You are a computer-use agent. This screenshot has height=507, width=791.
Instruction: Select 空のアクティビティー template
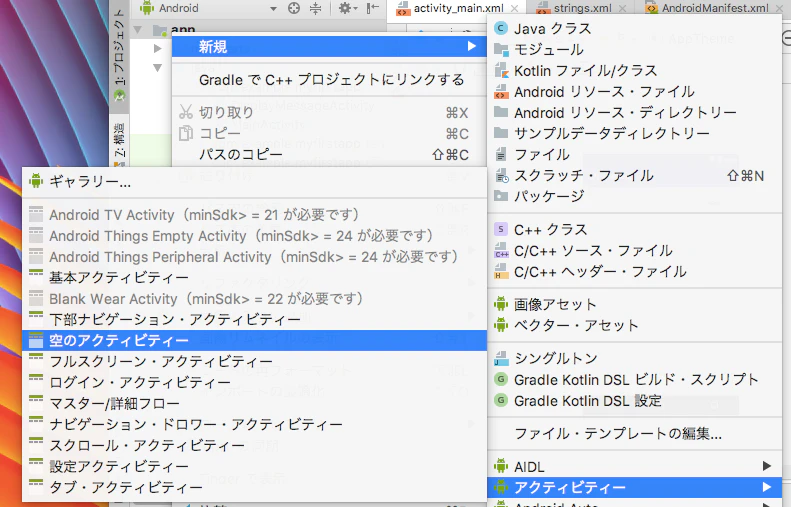[x=254, y=341]
